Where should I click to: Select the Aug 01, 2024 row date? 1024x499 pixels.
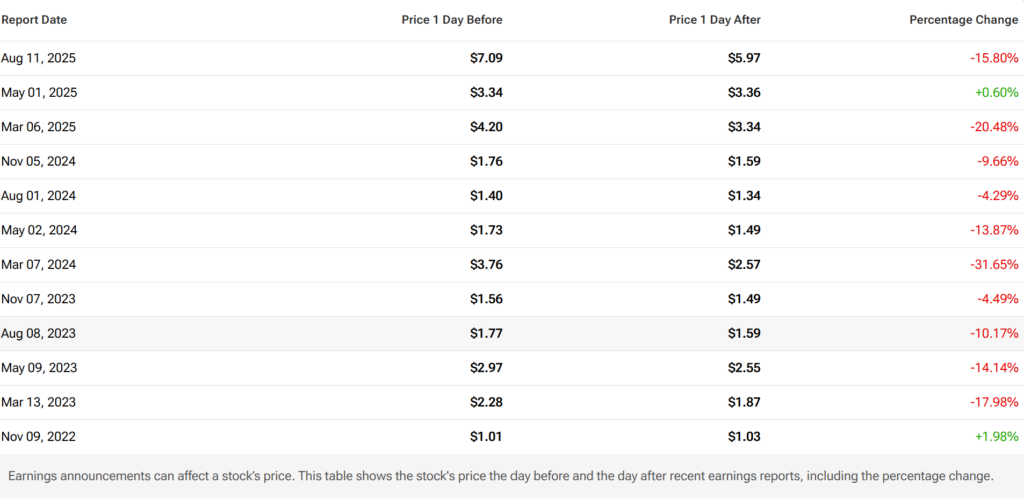coord(38,196)
